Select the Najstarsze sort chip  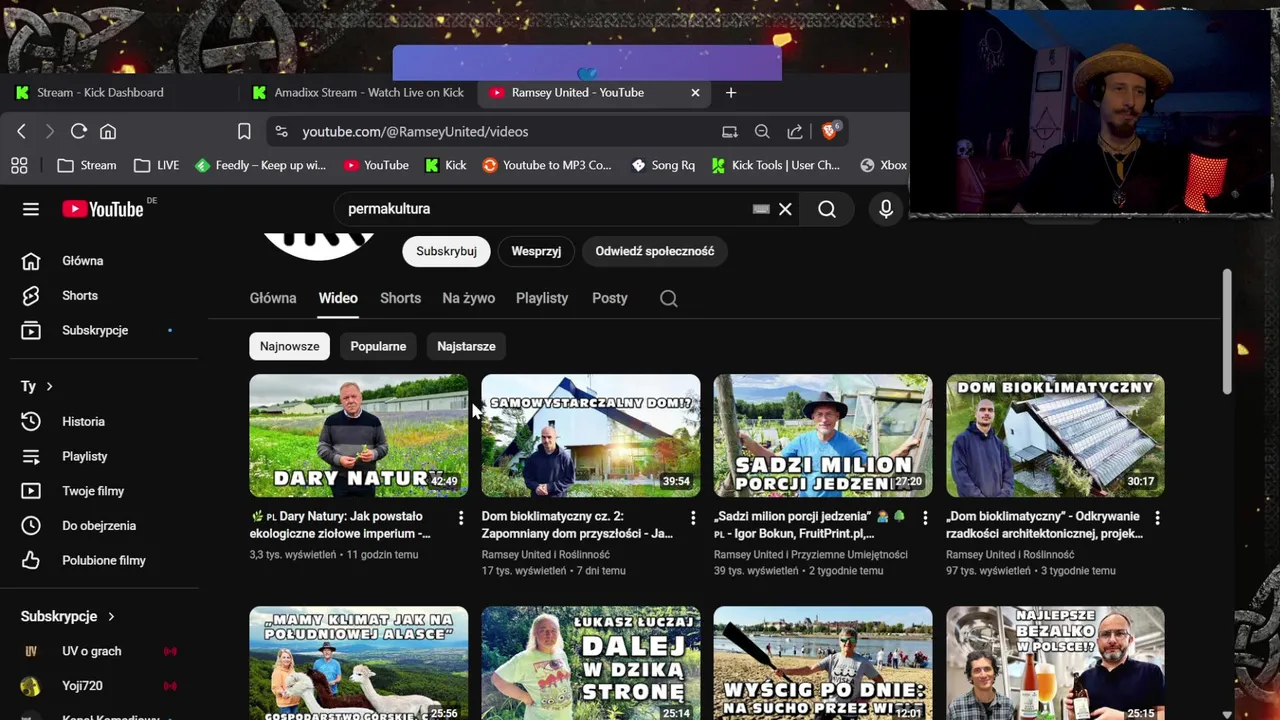tap(466, 346)
